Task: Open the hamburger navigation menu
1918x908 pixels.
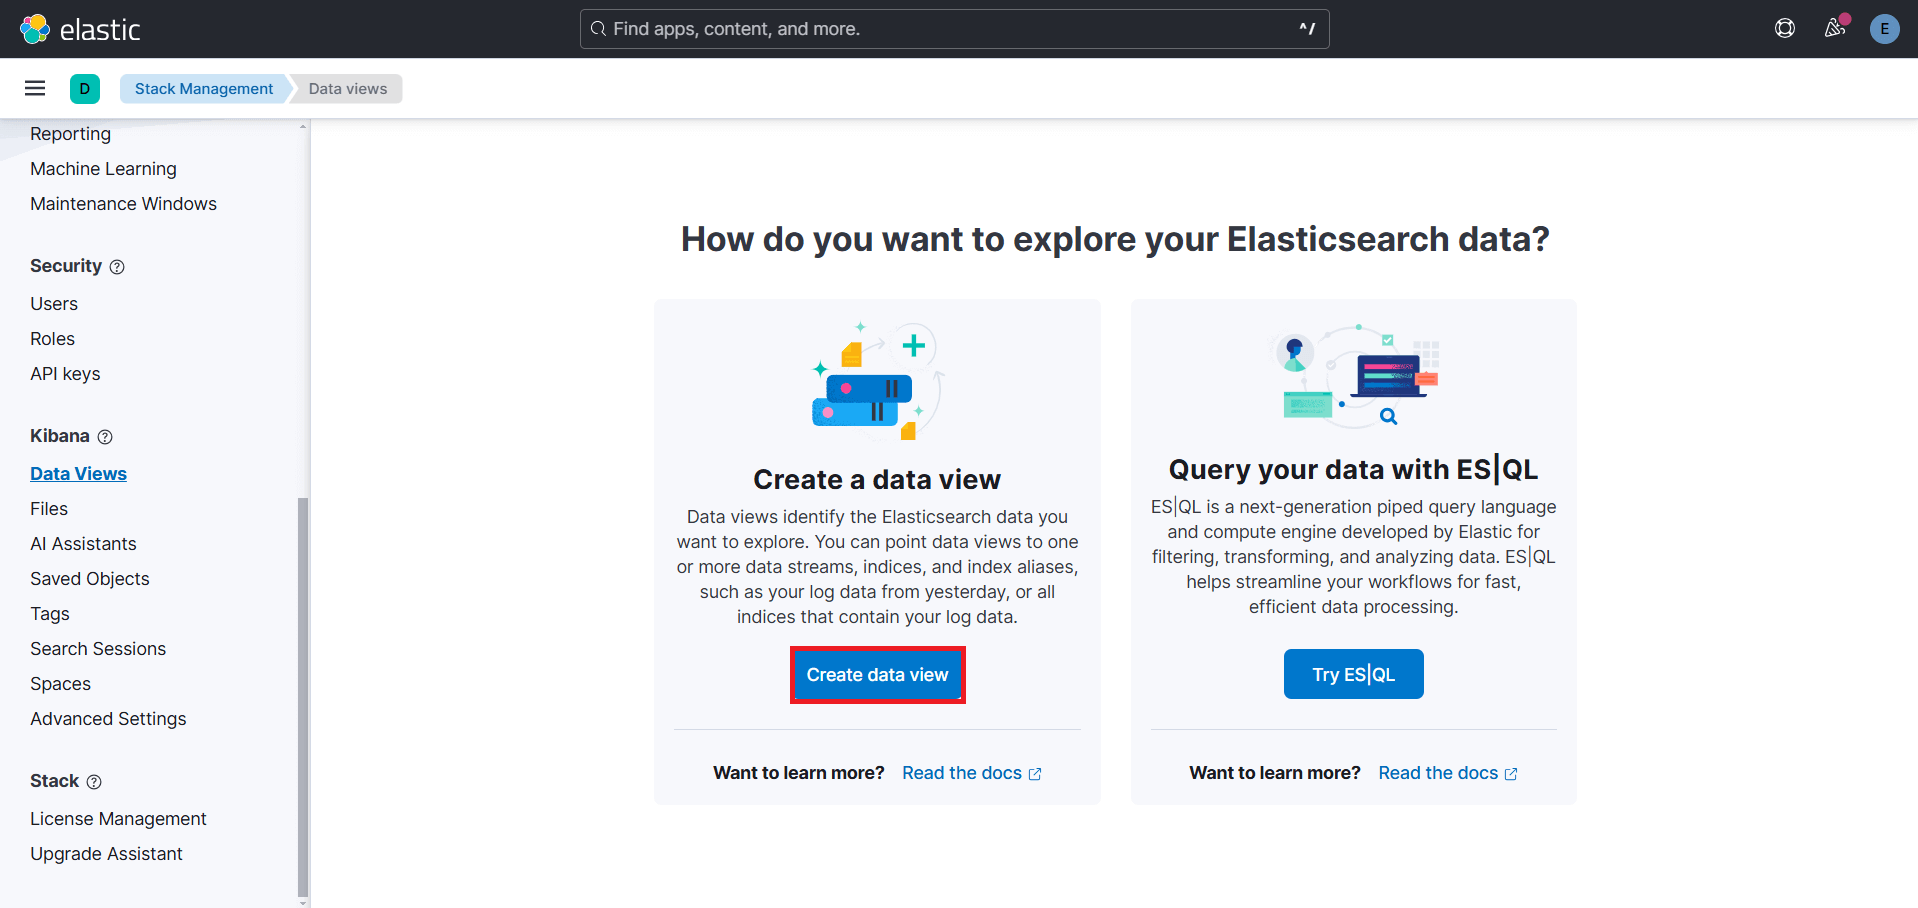Action: tap(34, 88)
